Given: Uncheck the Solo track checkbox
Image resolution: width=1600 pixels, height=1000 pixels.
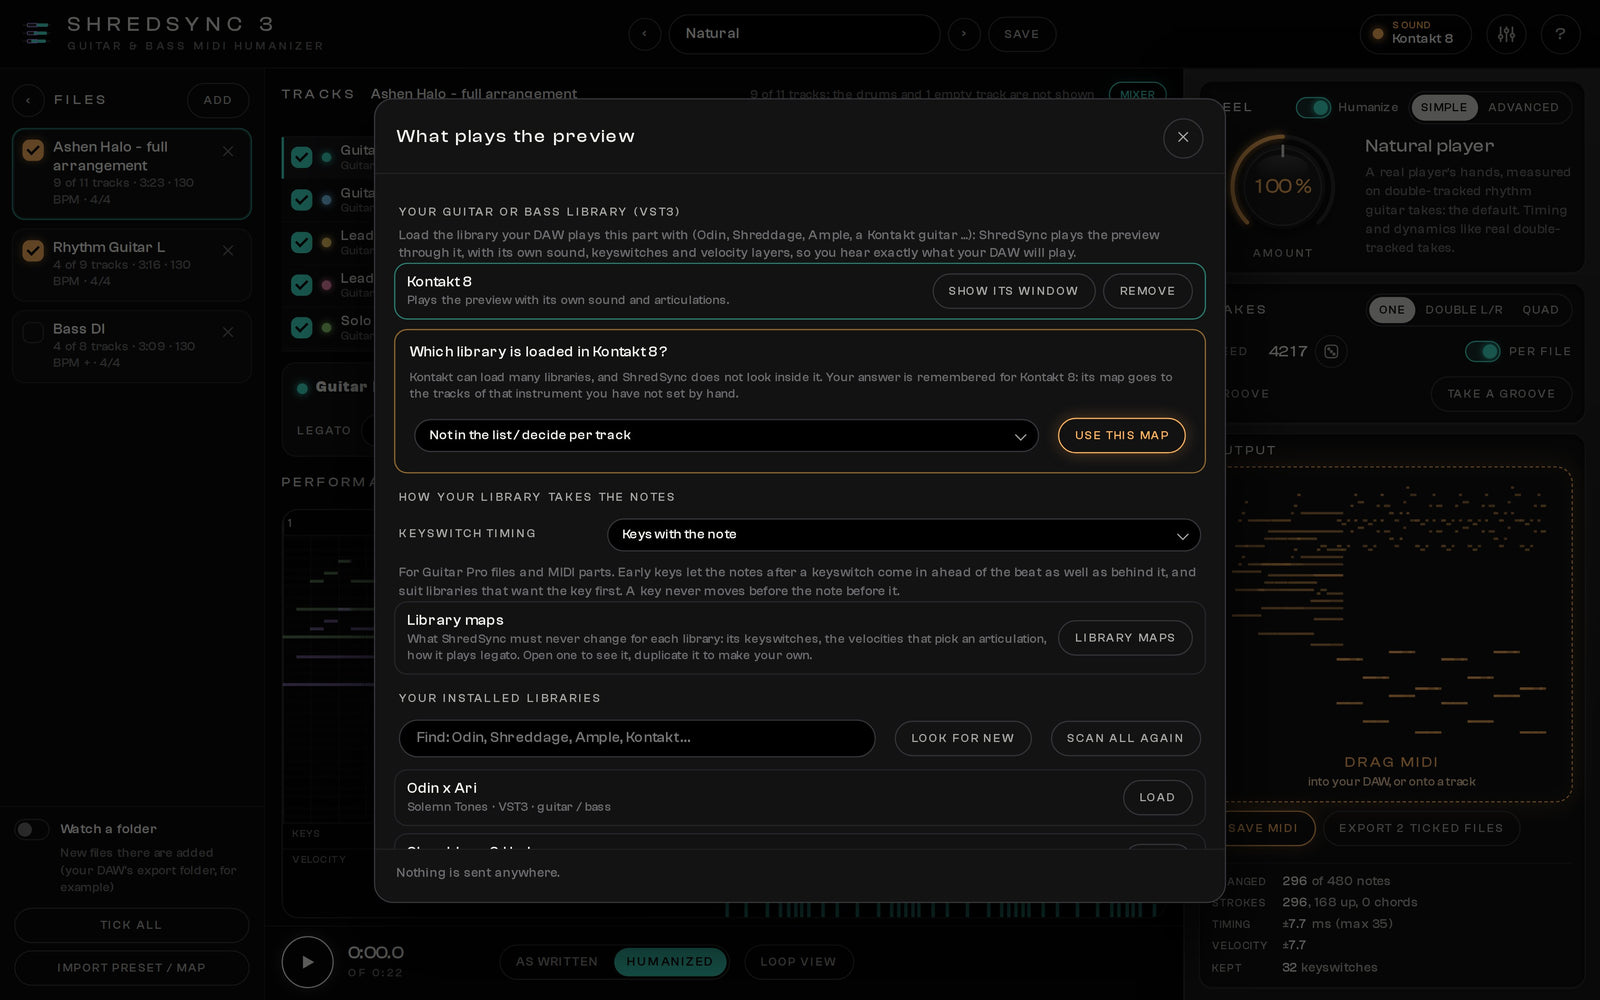Looking at the screenshot, I should point(301,328).
